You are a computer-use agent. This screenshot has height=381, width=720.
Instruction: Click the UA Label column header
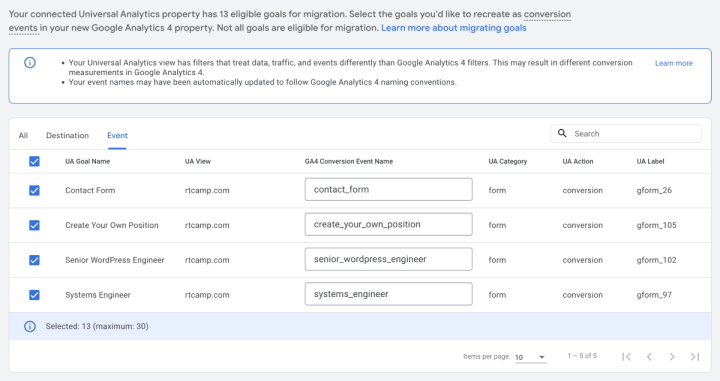tap(651, 161)
